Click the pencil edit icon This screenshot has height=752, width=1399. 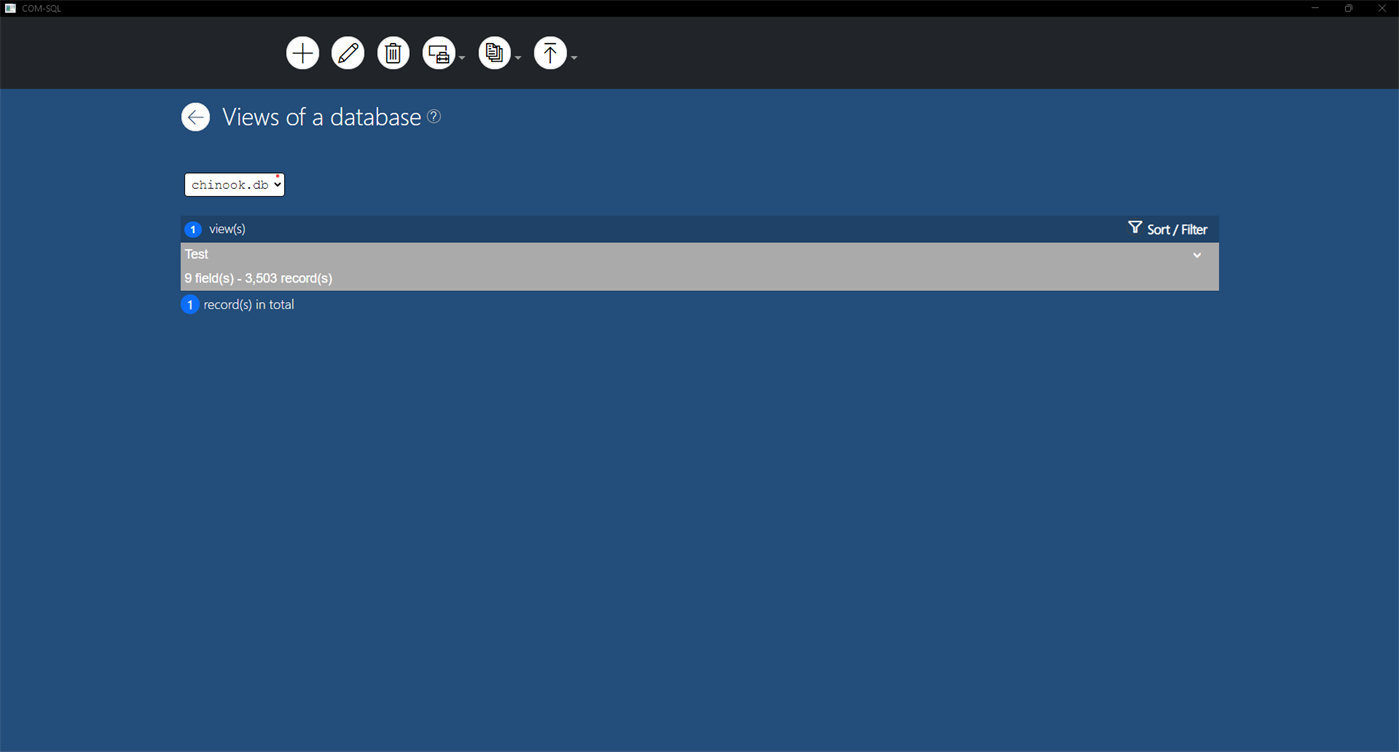[348, 53]
